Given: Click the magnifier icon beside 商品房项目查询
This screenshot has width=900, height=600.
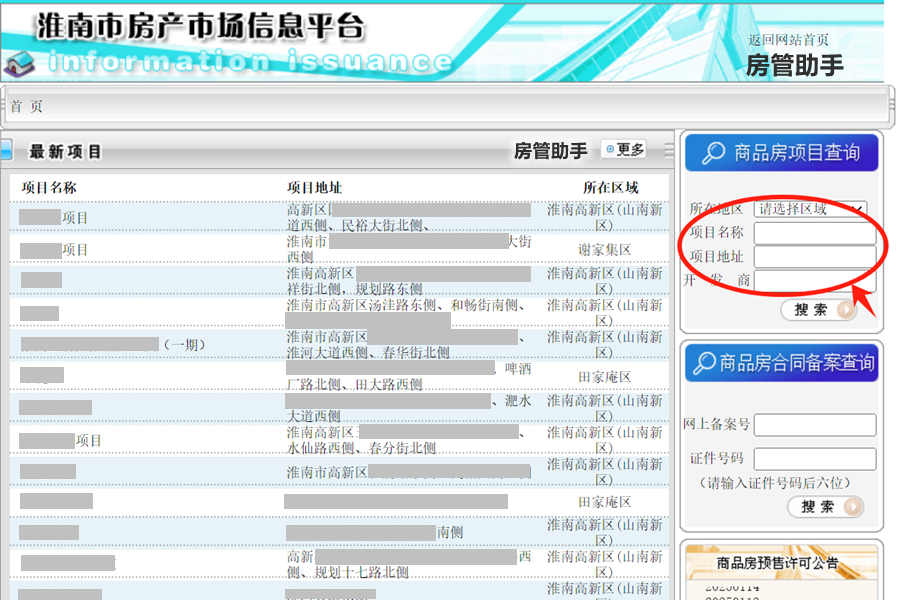Looking at the screenshot, I should (713, 153).
